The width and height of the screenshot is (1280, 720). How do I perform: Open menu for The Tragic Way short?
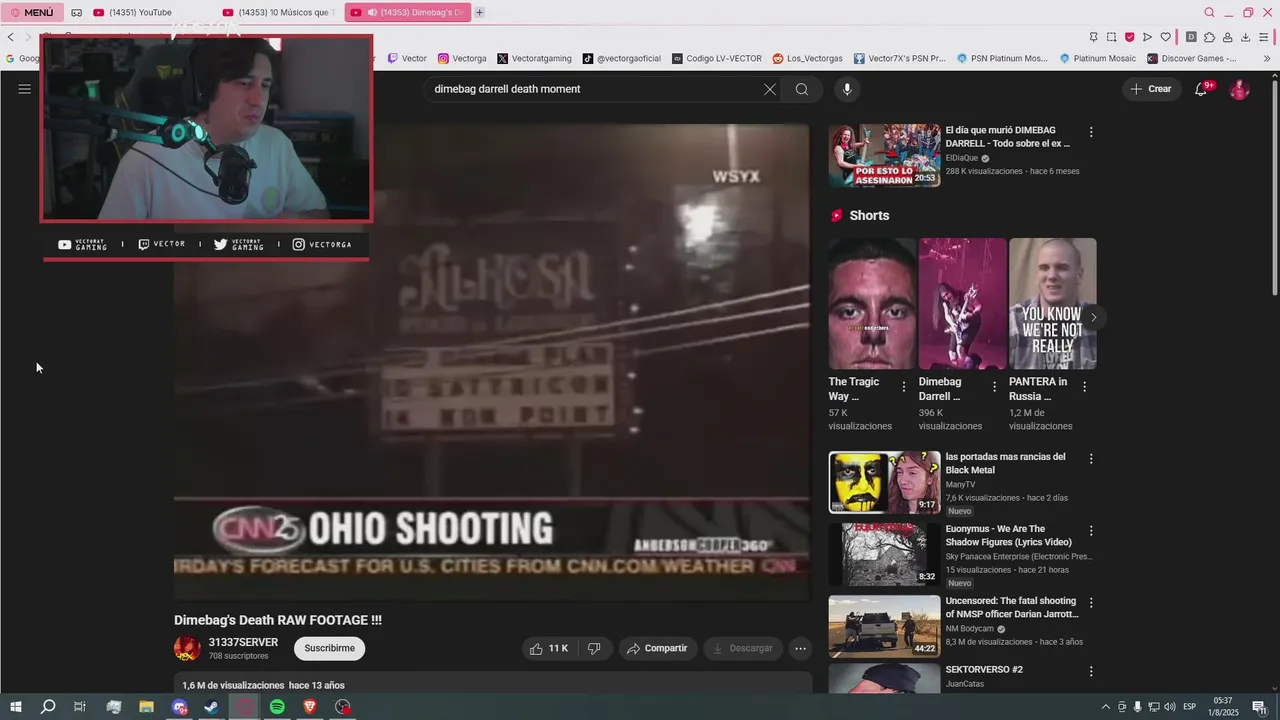click(904, 386)
